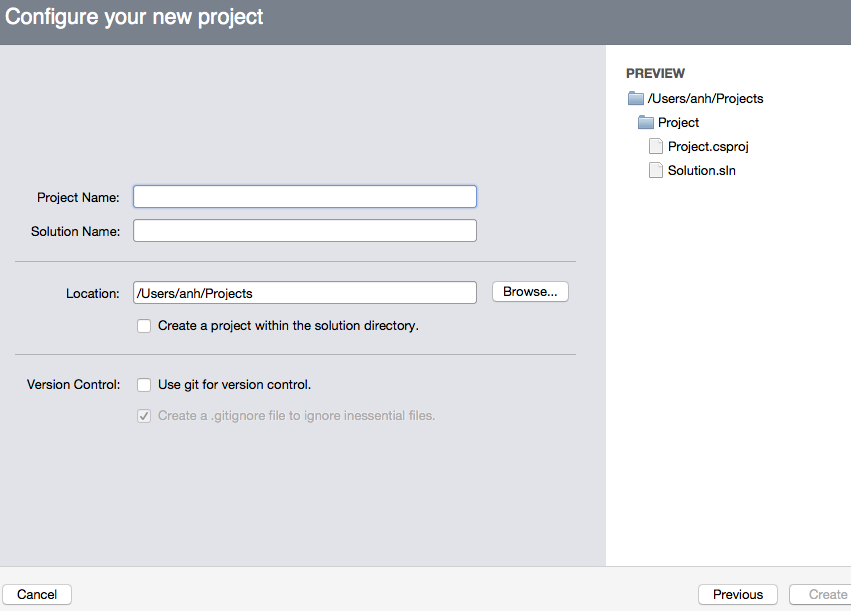Select /Users/anh/Projects in preview tree
Viewport: 851px width, 611px height.
[705, 98]
